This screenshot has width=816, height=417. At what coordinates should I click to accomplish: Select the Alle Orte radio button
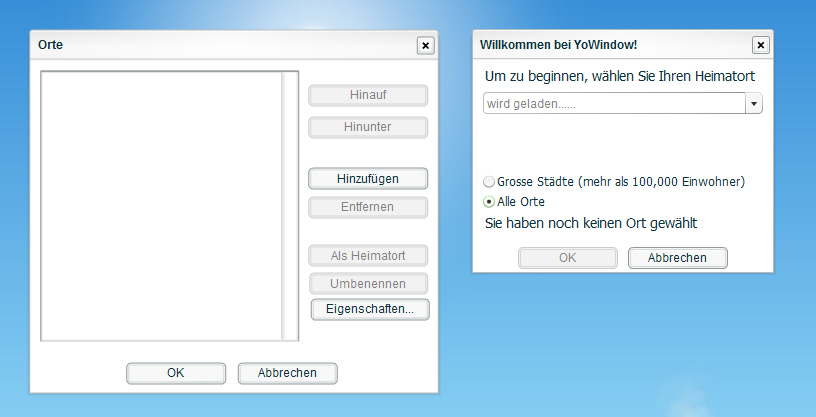[489, 201]
